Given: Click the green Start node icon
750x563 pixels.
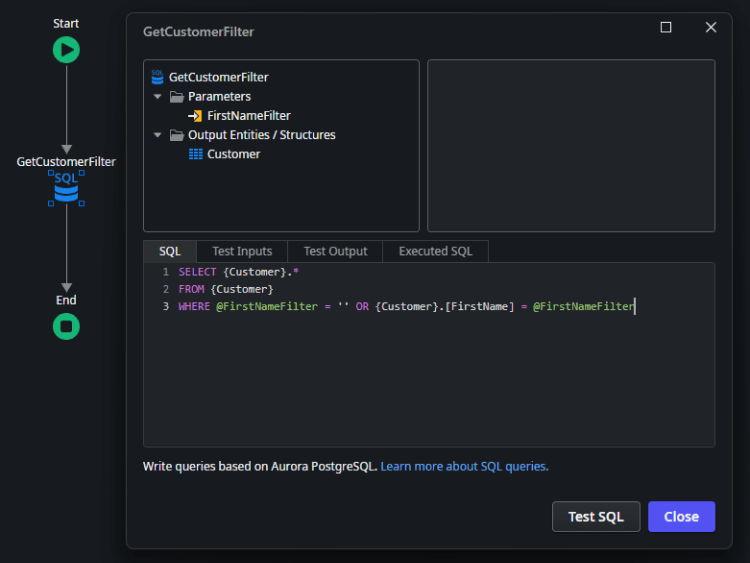Looking at the screenshot, I should point(66,50).
